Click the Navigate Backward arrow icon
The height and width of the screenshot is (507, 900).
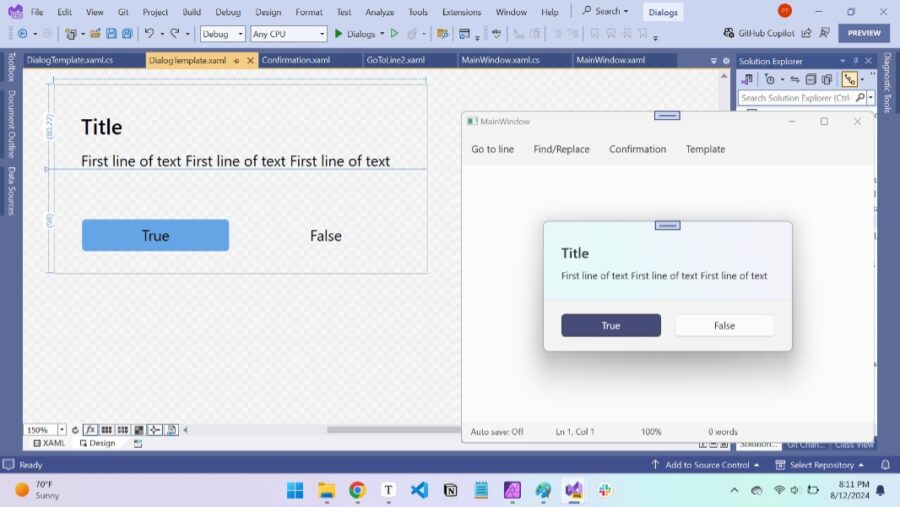(x=22, y=34)
